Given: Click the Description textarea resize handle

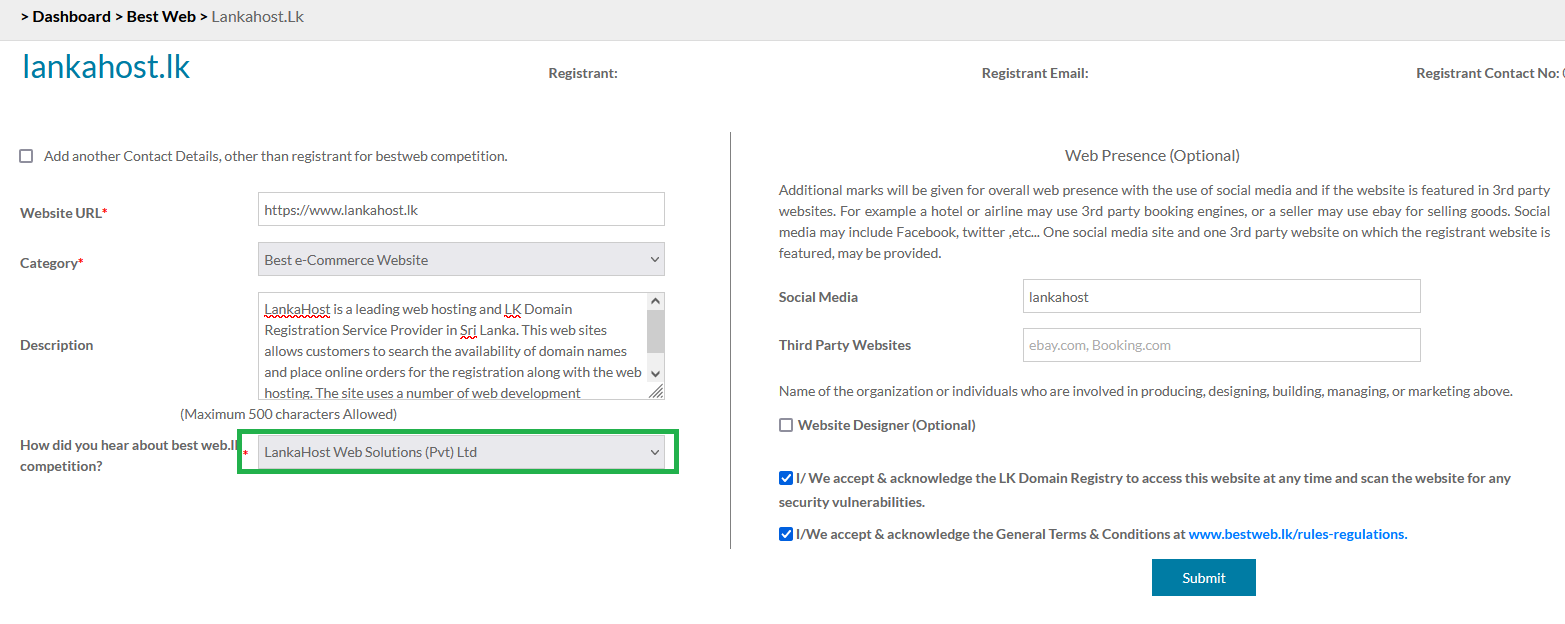Looking at the screenshot, I should [656, 392].
